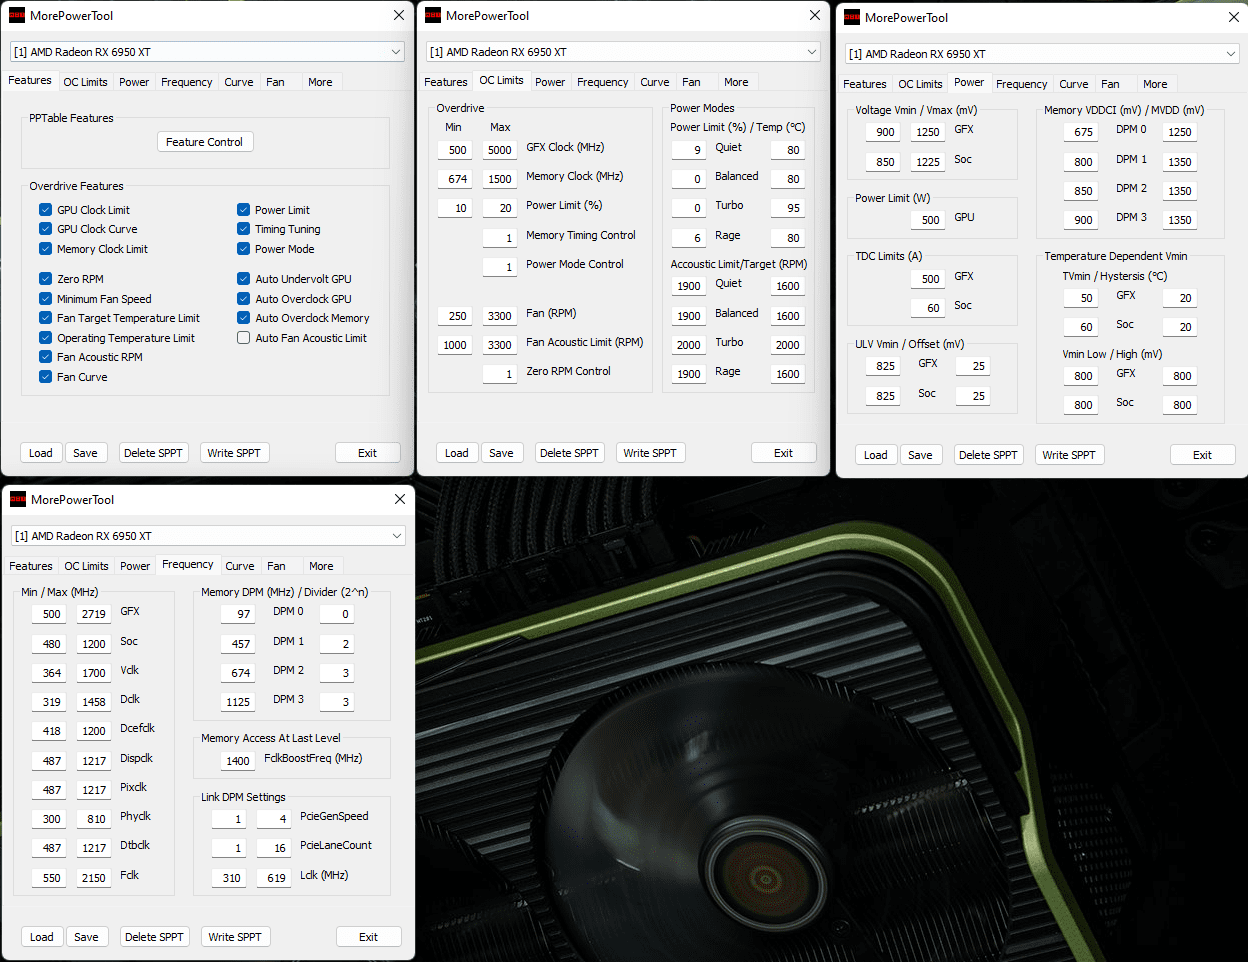Click Quiet power limit field showing 9

click(688, 150)
